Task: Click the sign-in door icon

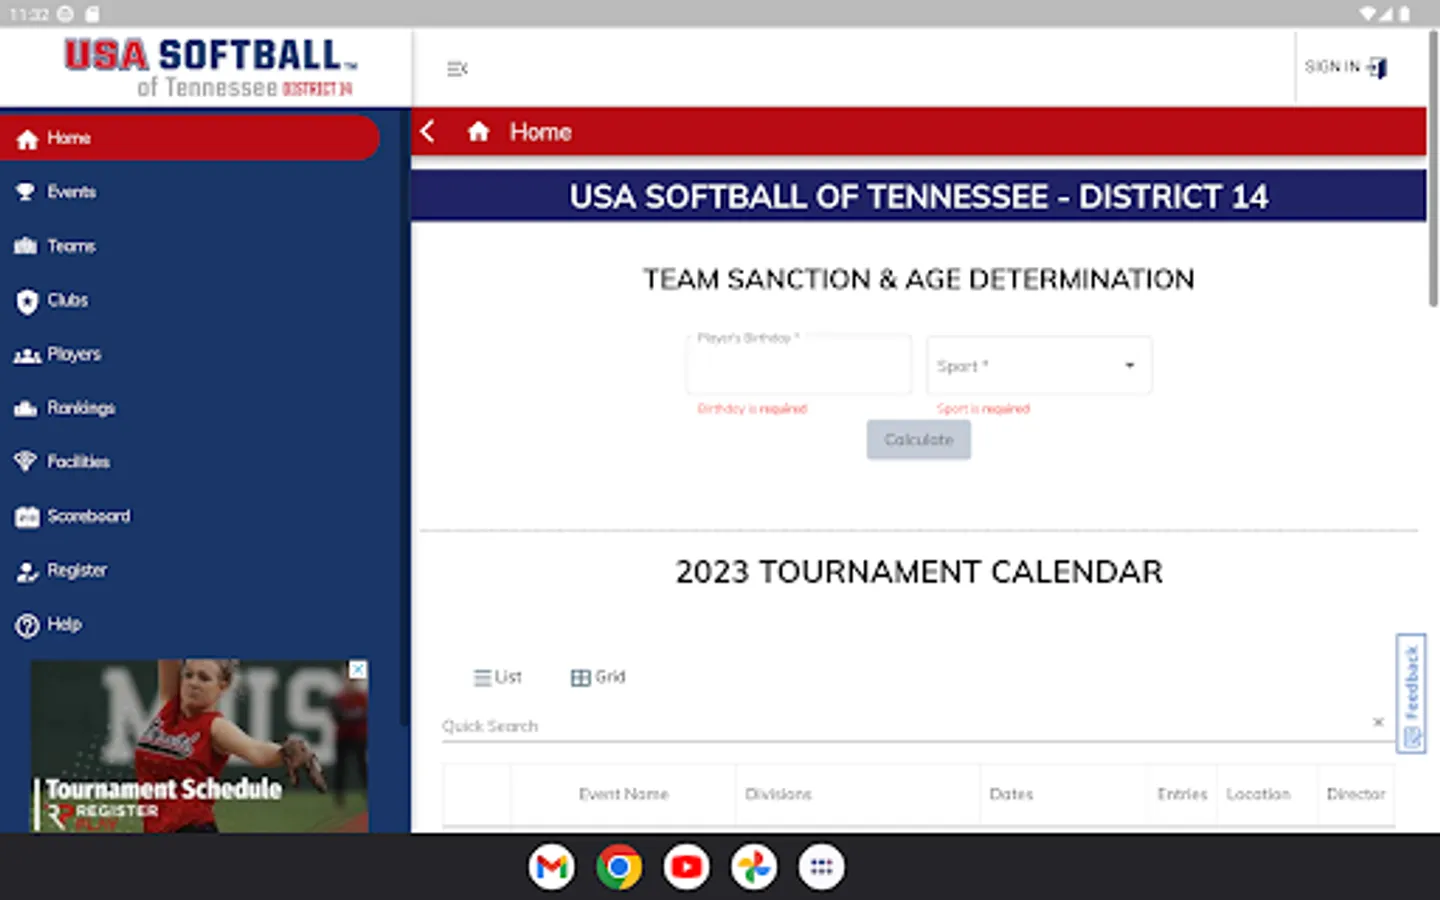Action: (1377, 68)
